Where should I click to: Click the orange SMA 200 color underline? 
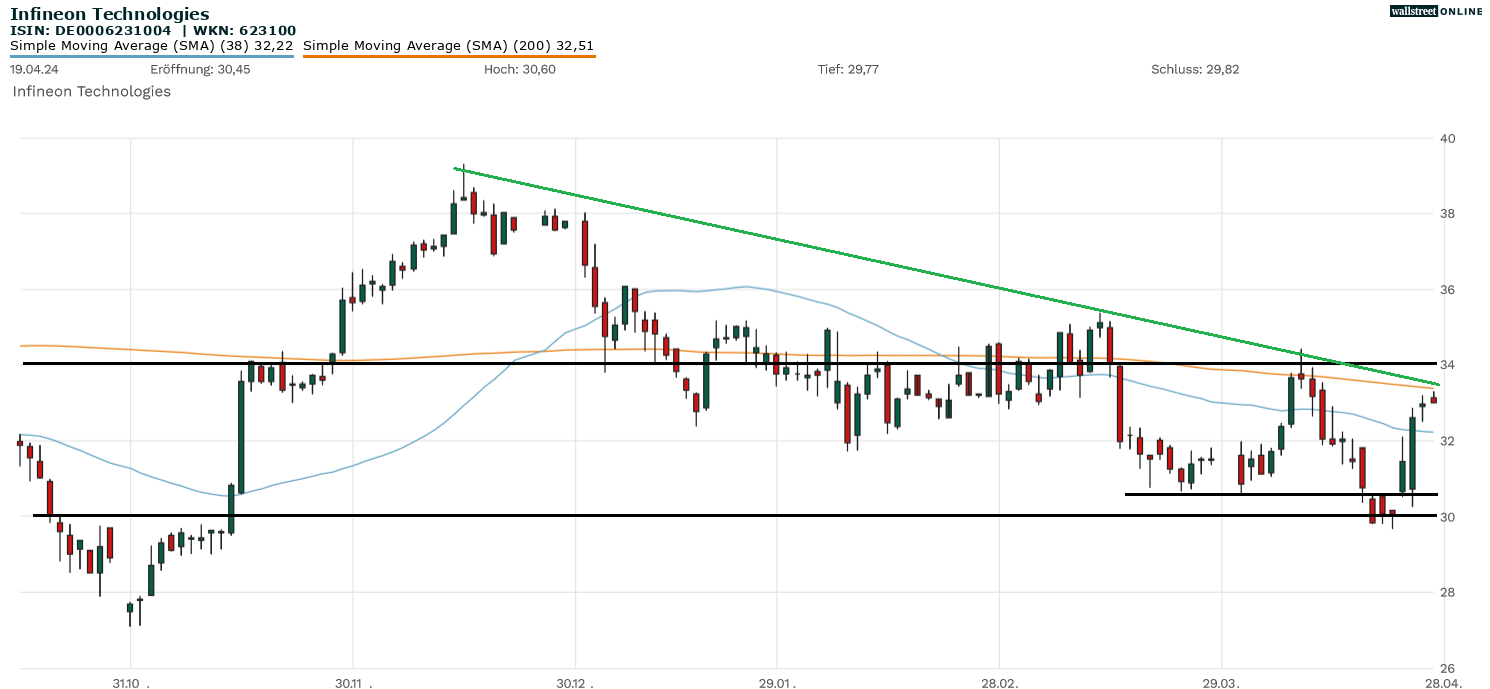(448, 56)
